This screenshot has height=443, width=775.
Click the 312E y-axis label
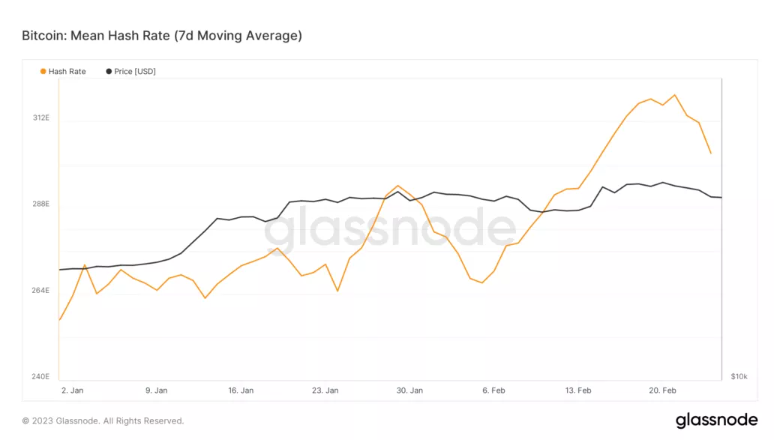click(41, 118)
